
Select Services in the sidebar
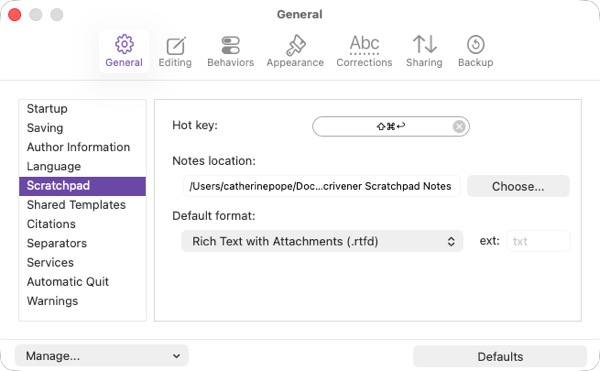(82, 262)
